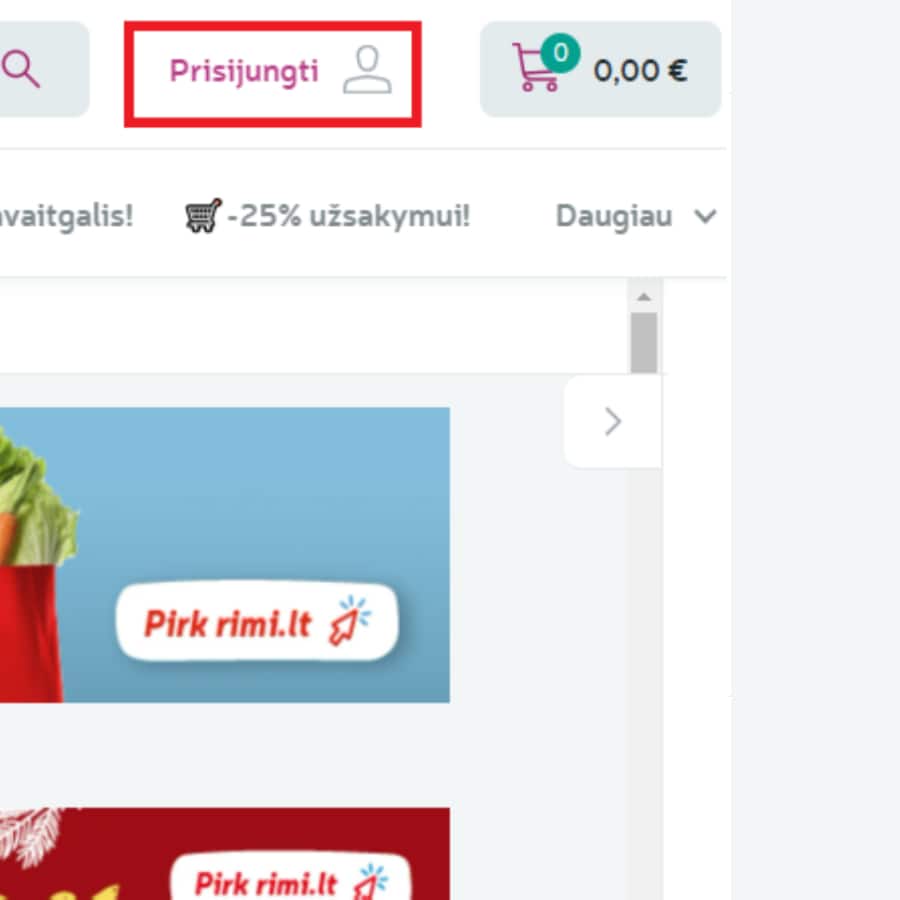Screen dimensions: 900x900
Task: Click the cursor icon on blue banner button
Action: 350,622
